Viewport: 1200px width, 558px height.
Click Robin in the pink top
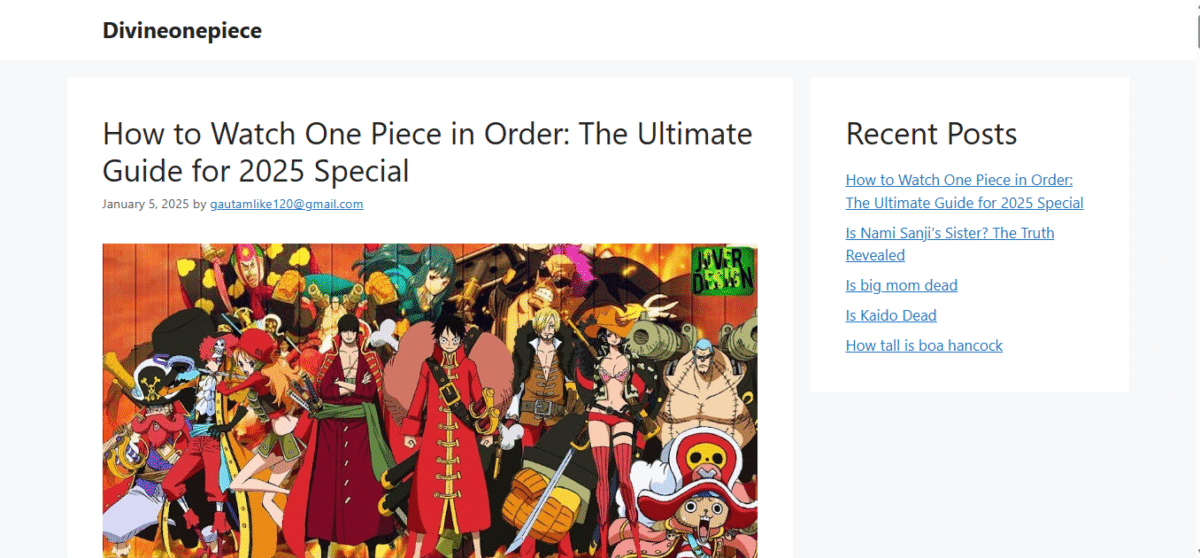pos(612,410)
